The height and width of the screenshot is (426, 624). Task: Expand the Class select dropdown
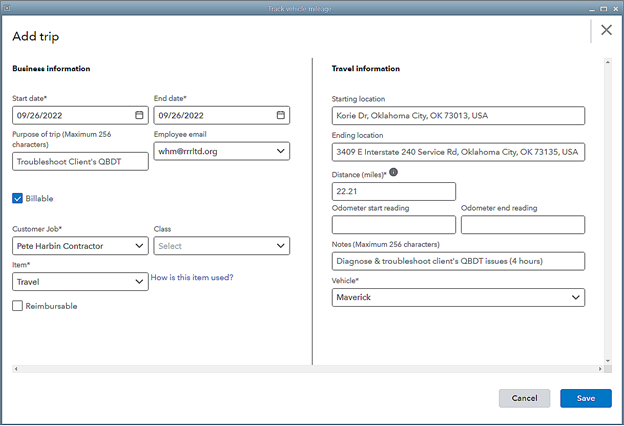coord(280,245)
